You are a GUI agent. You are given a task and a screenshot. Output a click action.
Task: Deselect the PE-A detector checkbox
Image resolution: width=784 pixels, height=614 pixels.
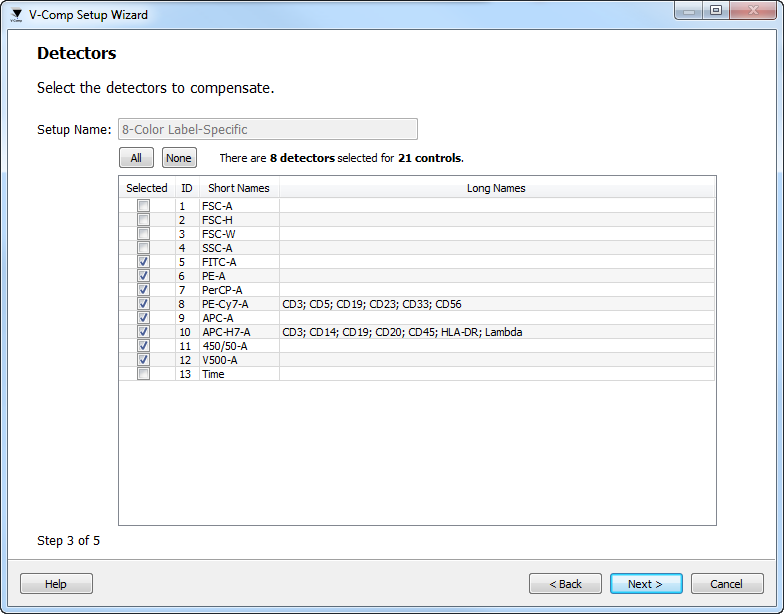pyautogui.click(x=144, y=276)
